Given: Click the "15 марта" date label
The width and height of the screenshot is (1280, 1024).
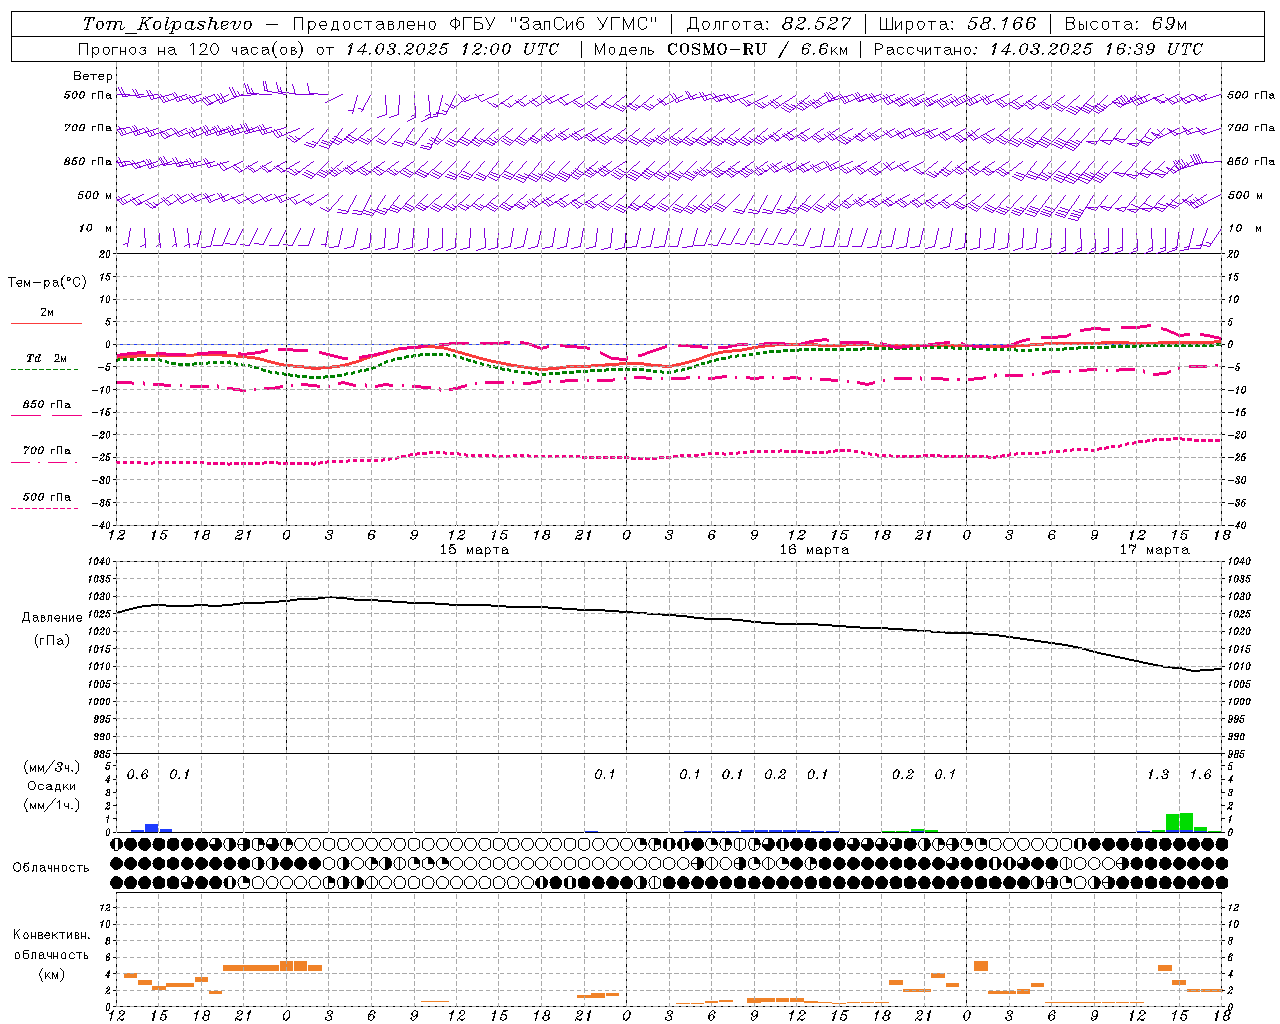Looking at the screenshot, I should pos(474,550).
